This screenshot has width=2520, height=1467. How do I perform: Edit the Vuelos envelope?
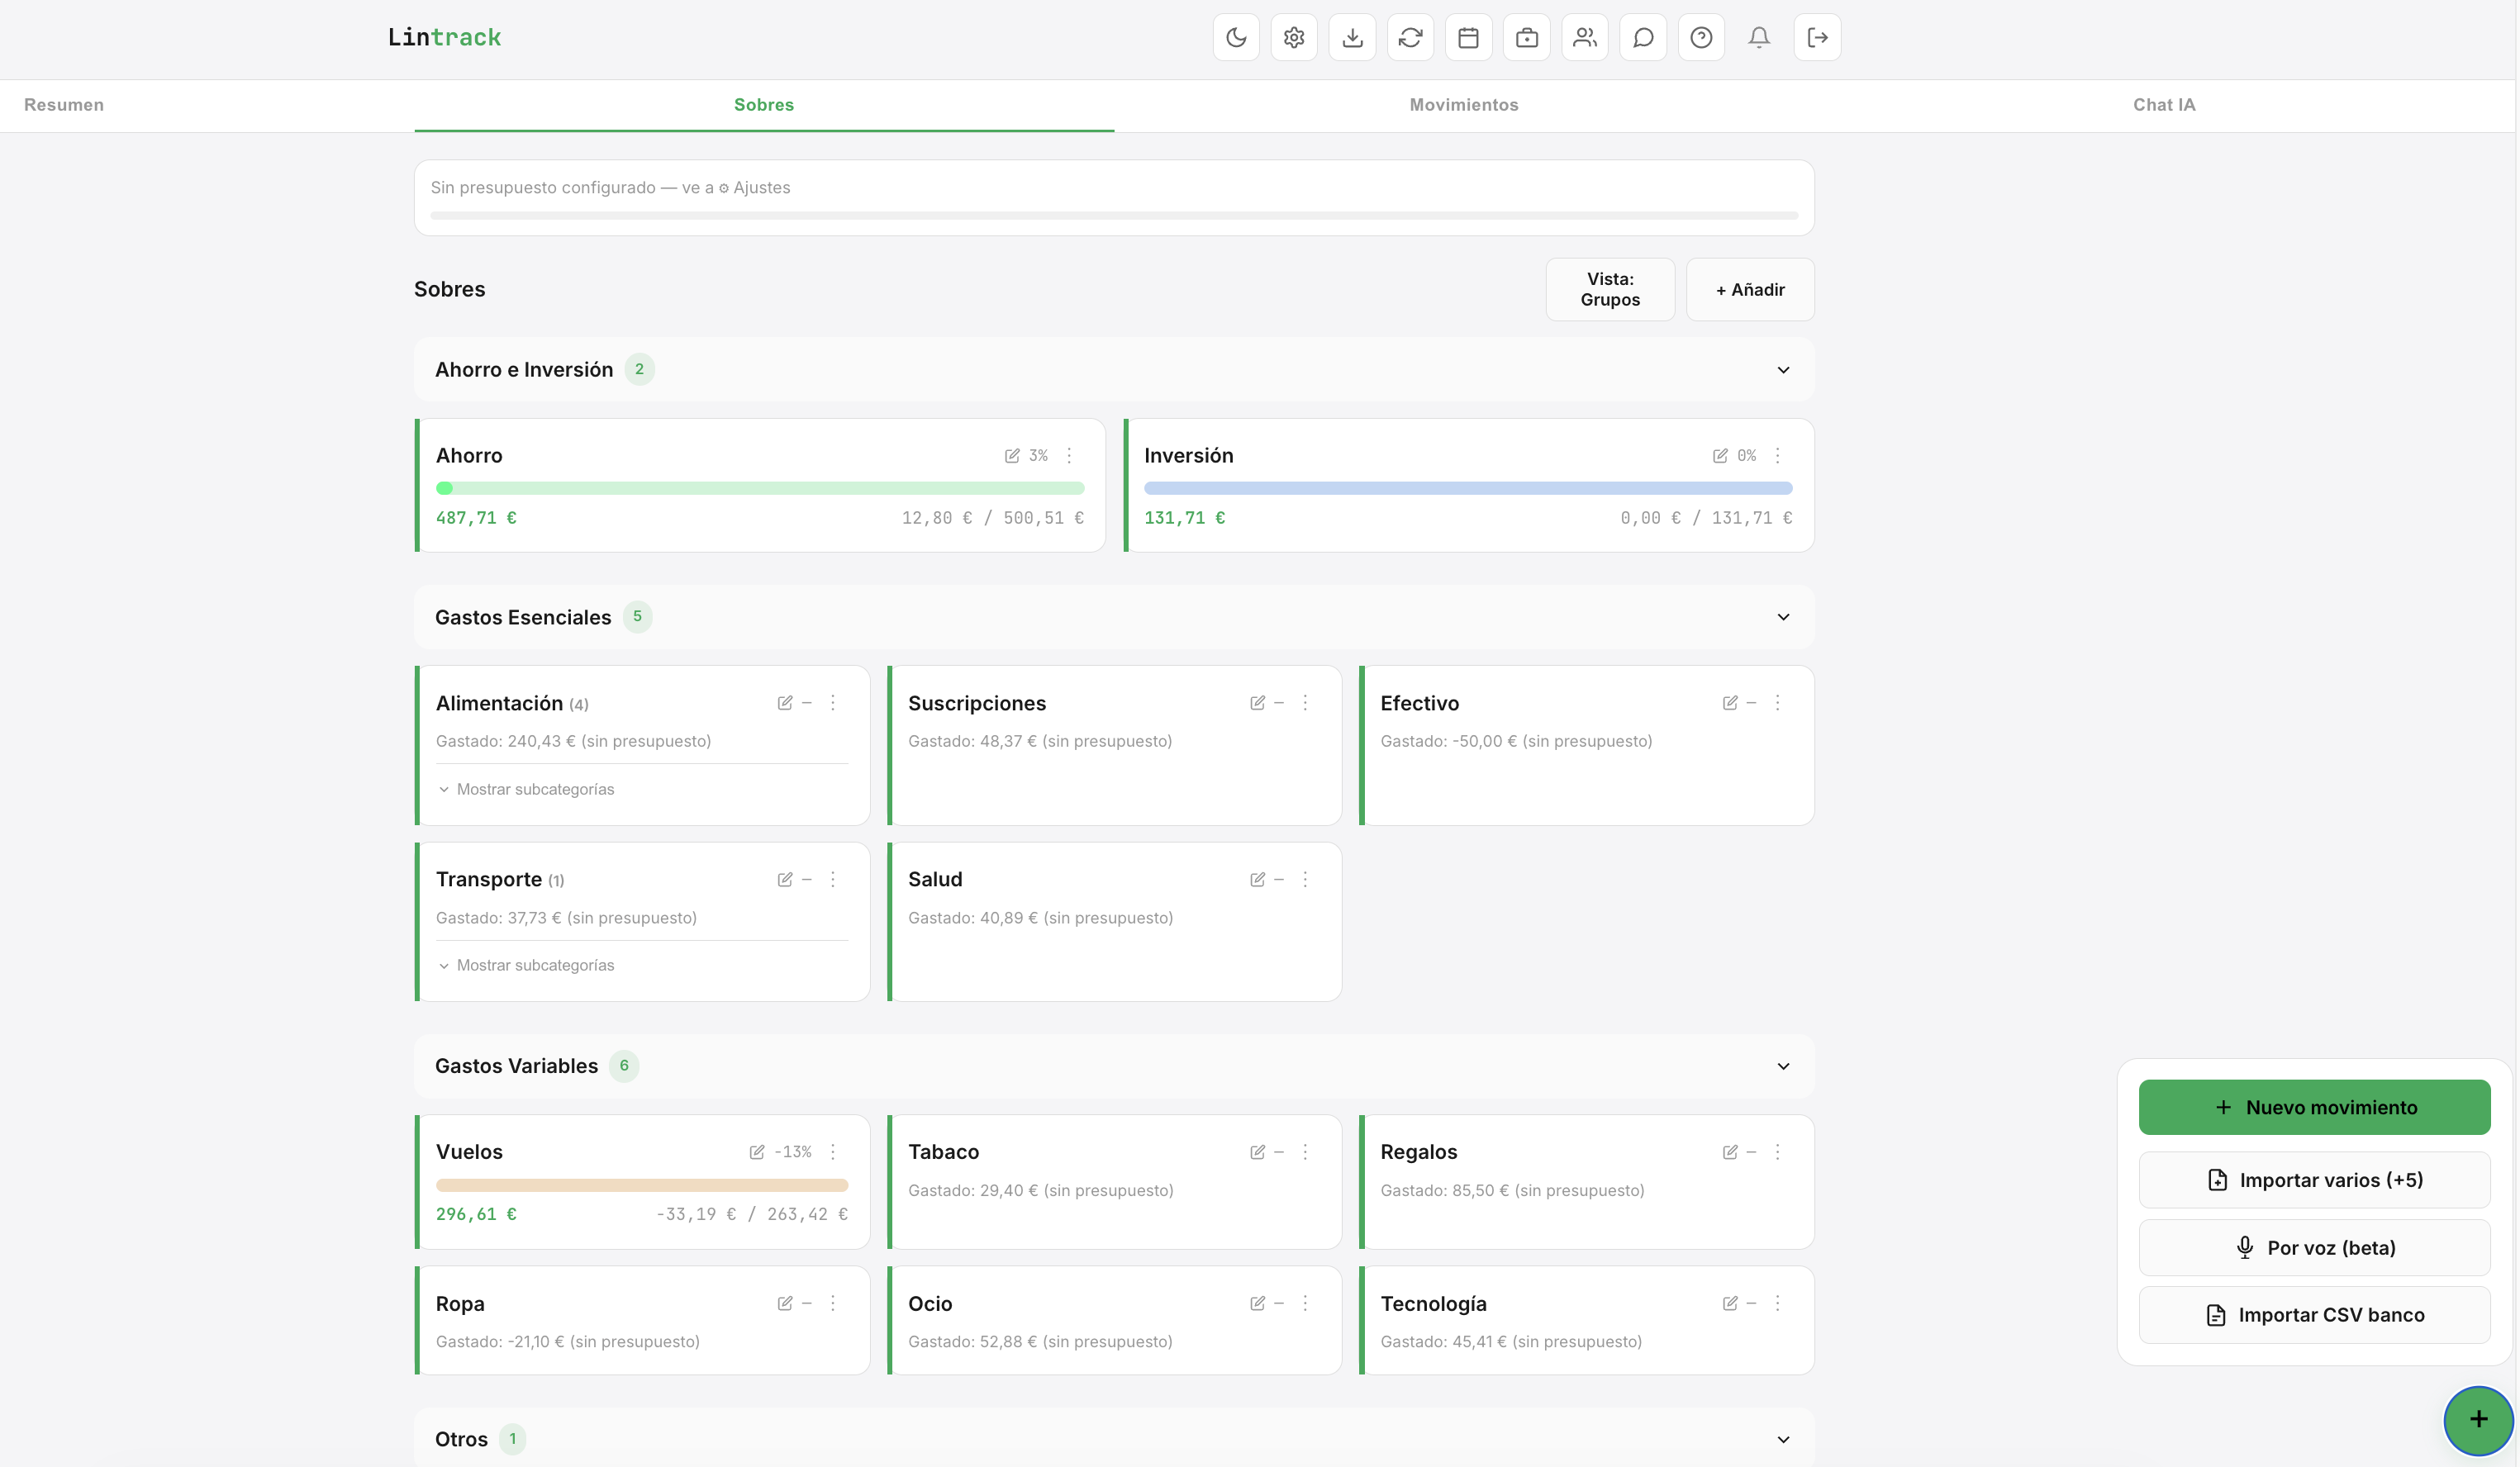[757, 1152]
